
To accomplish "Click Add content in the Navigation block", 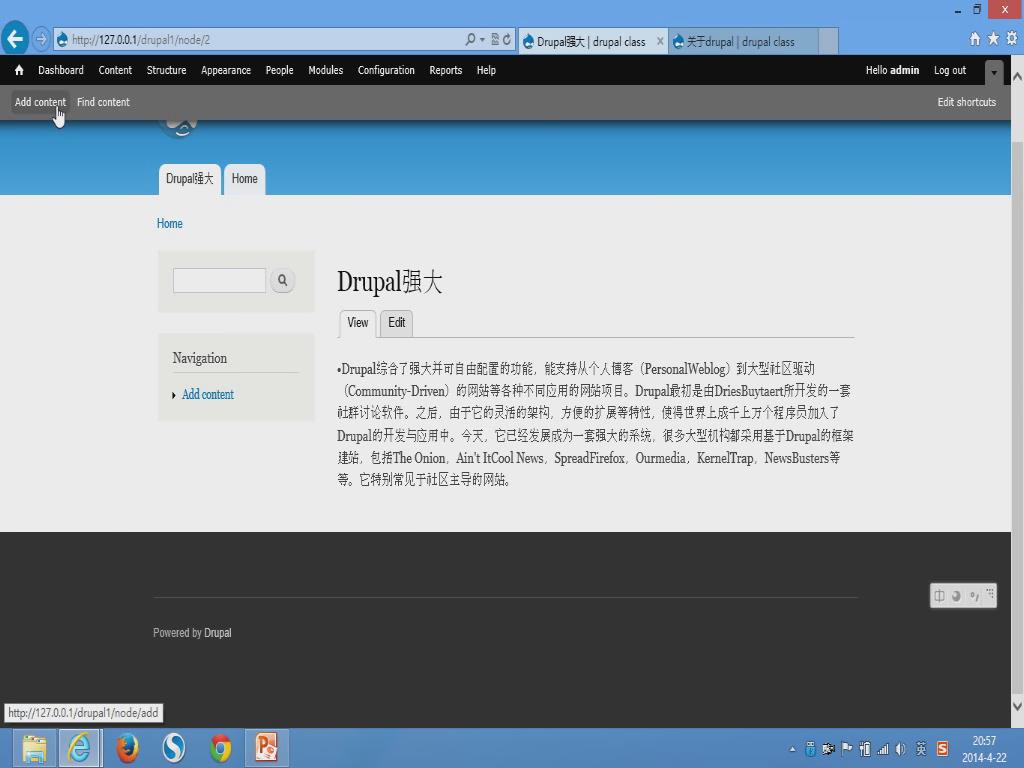I will point(208,394).
